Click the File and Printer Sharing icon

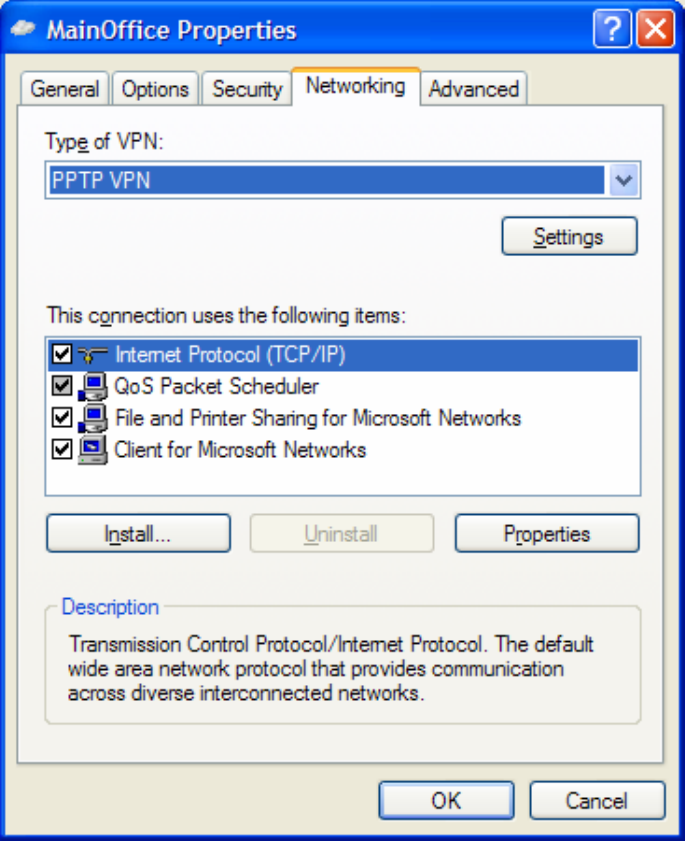tap(92, 418)
